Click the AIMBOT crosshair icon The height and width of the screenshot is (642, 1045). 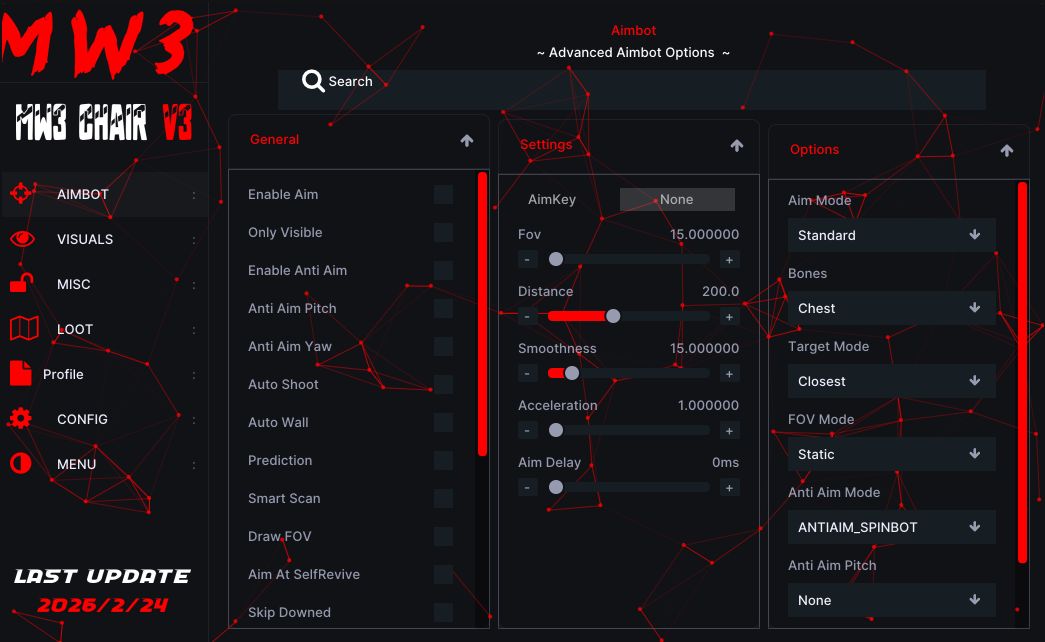(21, 193)
